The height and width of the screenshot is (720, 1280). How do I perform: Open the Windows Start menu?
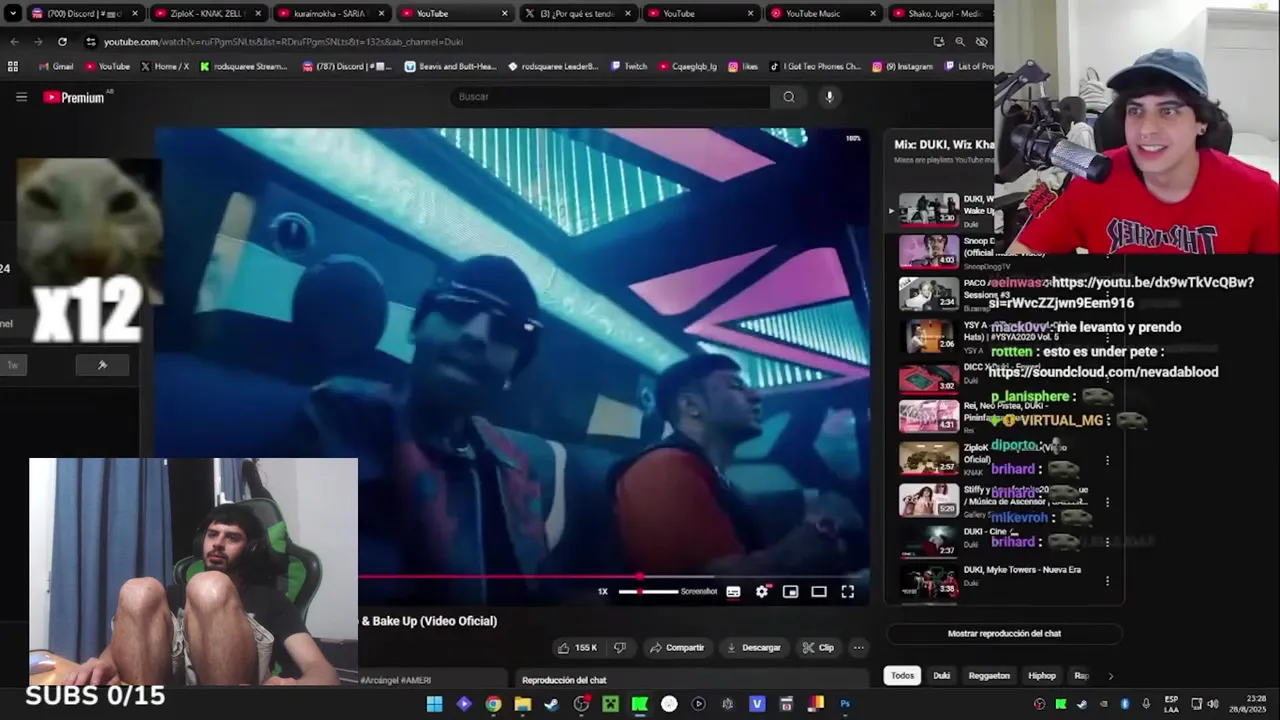[x=434, y=704]
